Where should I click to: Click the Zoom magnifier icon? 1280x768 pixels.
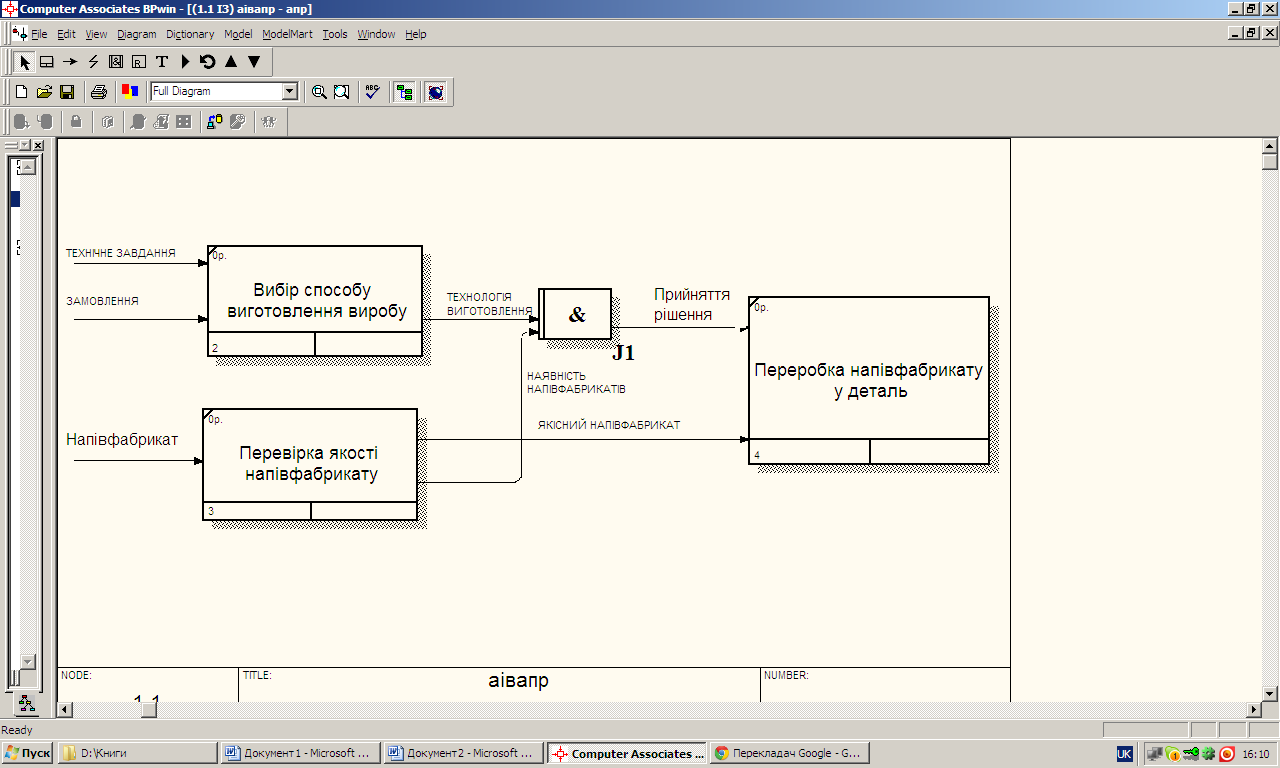319,92
